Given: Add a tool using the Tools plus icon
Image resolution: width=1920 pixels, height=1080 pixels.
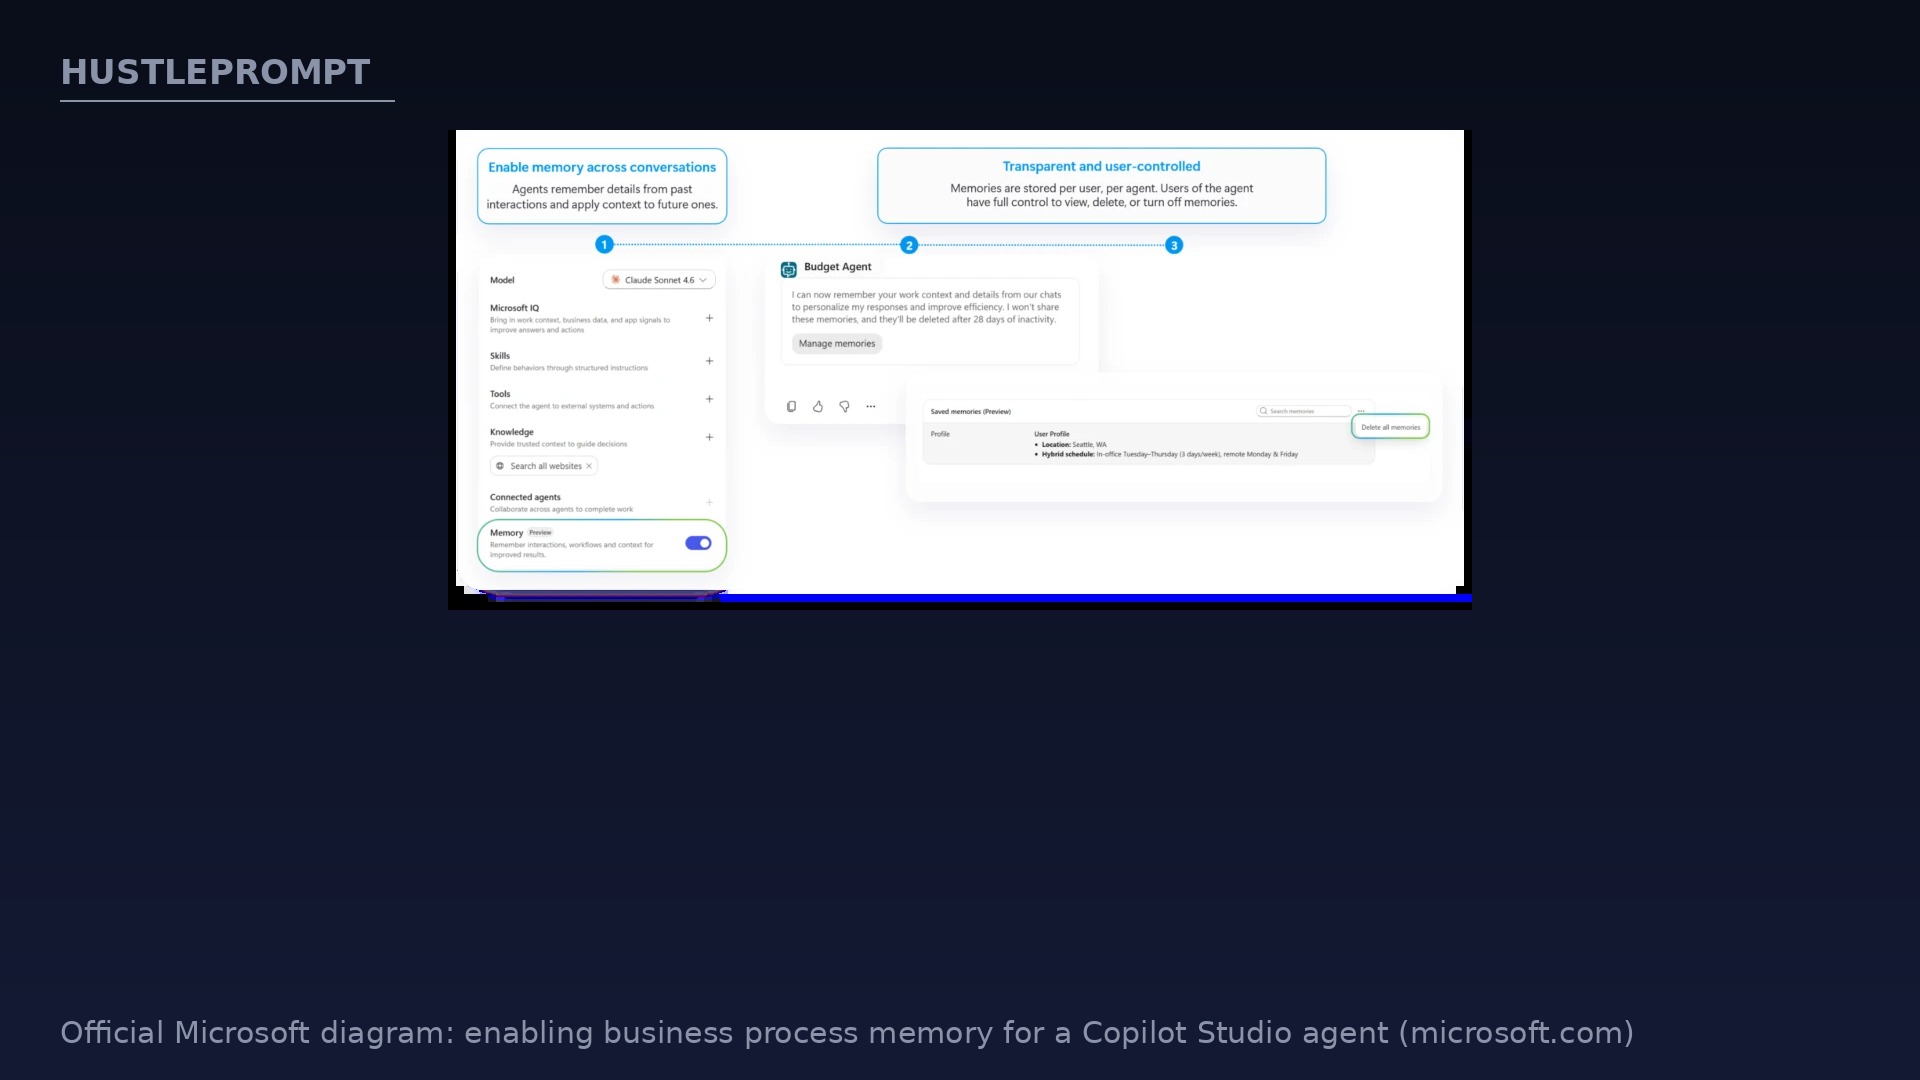Looking at the screenshot, I should [x=709, y=399].
